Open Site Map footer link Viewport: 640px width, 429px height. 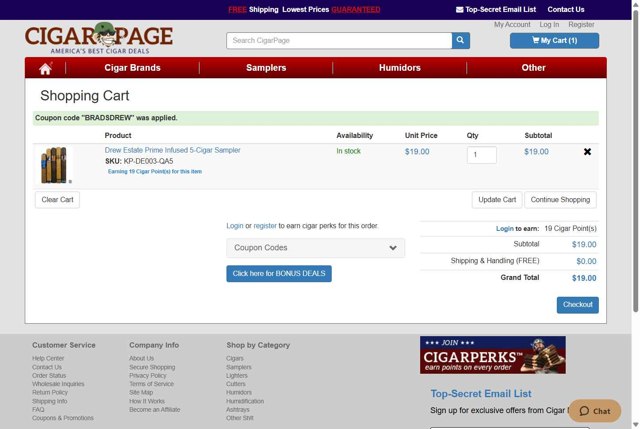pos(141,392)
